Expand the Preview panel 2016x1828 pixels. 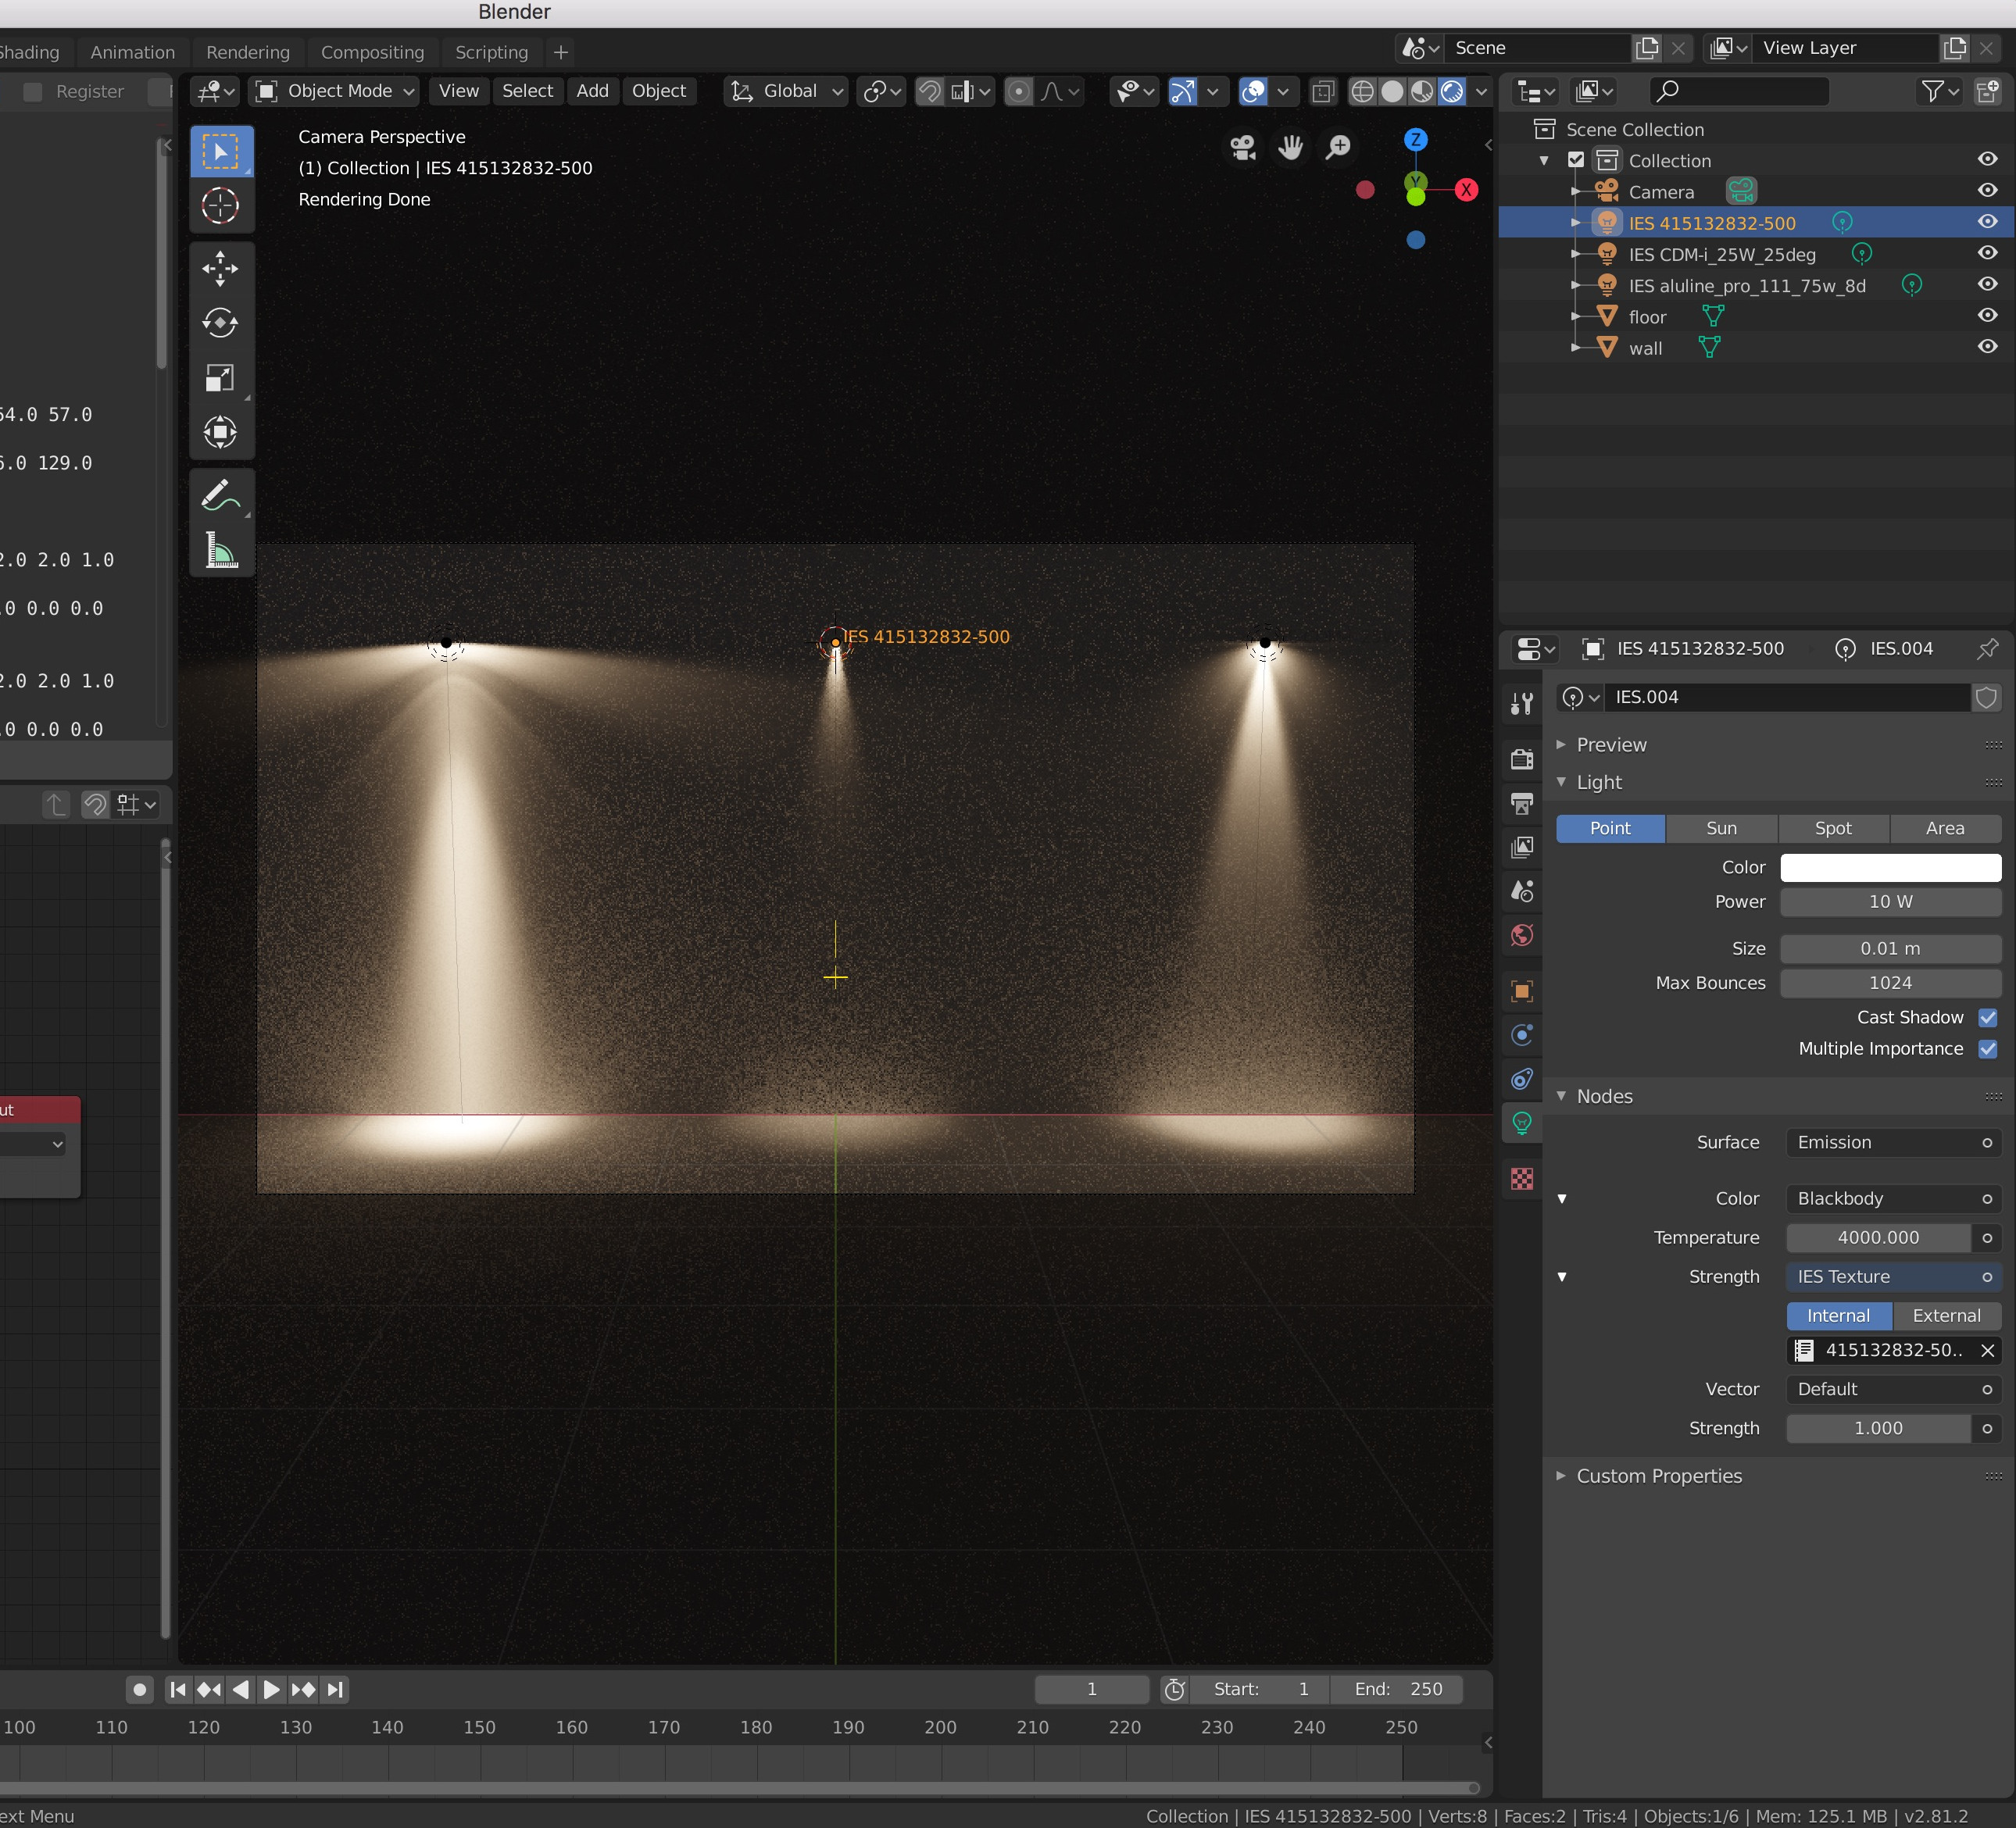pyautogui.click(x=1611, y=745)
